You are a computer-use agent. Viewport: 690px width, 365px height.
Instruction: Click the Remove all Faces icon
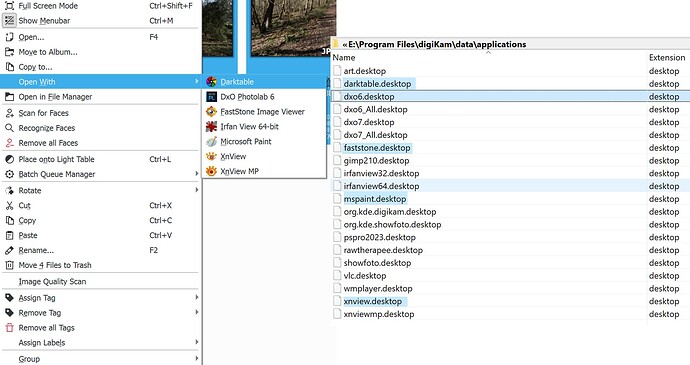pyautogui.click(x=9, y=143)
